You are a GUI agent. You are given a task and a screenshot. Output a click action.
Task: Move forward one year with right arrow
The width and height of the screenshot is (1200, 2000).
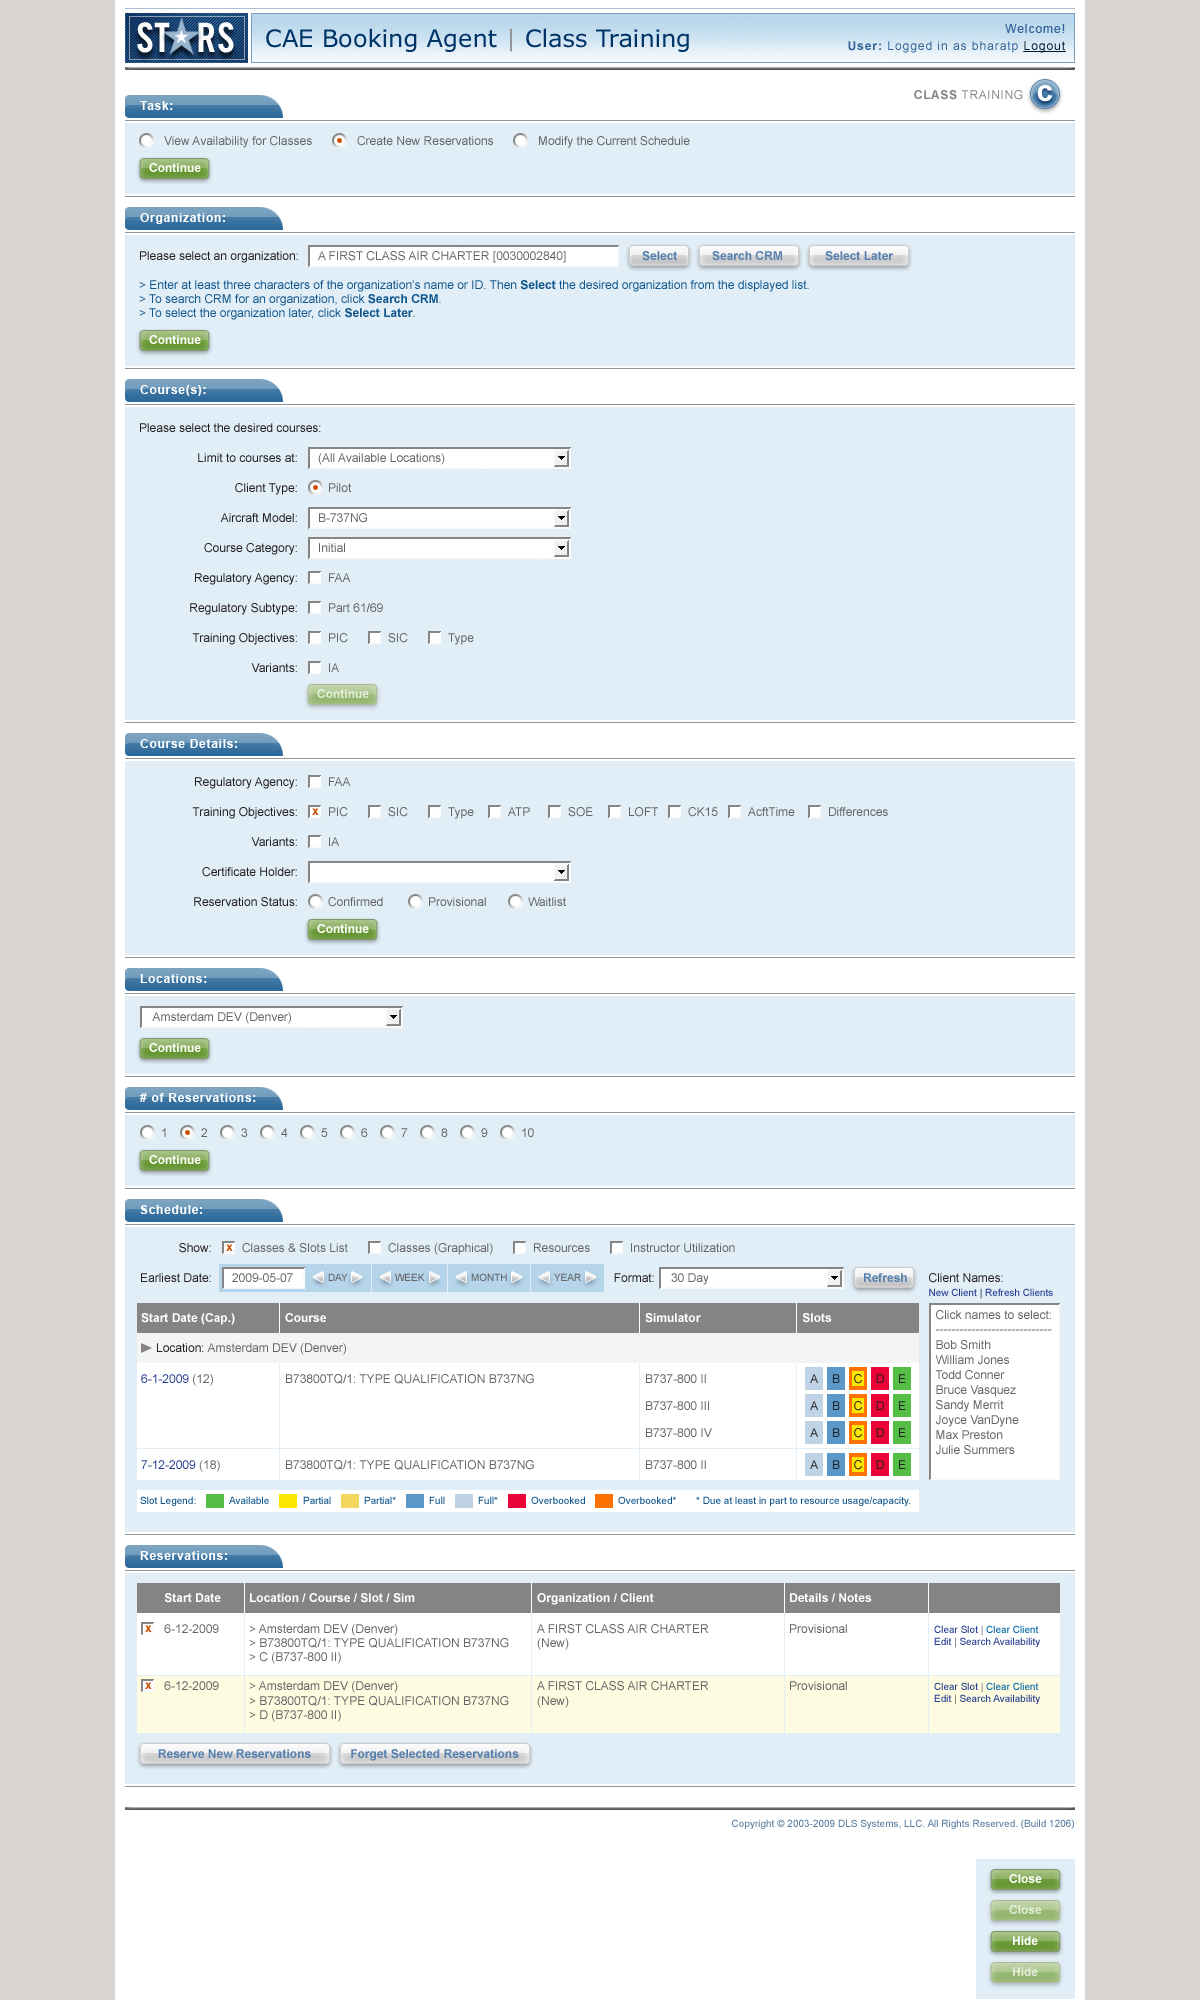click(x=590, y=1278)
